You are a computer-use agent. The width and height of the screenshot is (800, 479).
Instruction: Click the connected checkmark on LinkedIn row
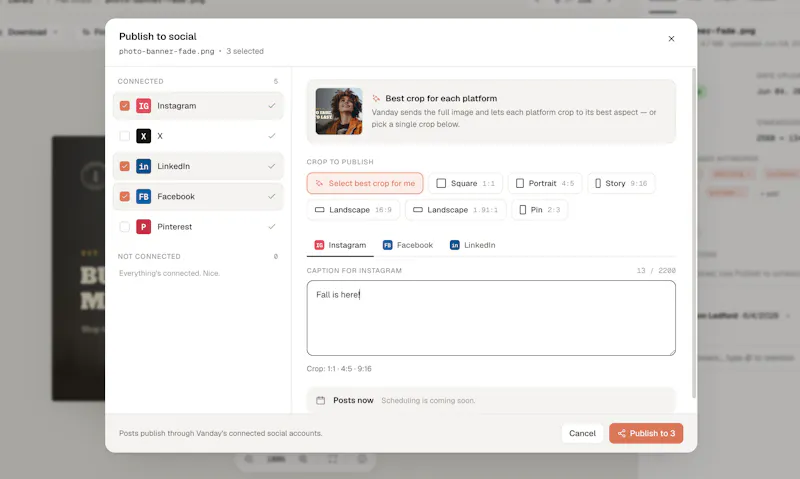tap(272, 166)
